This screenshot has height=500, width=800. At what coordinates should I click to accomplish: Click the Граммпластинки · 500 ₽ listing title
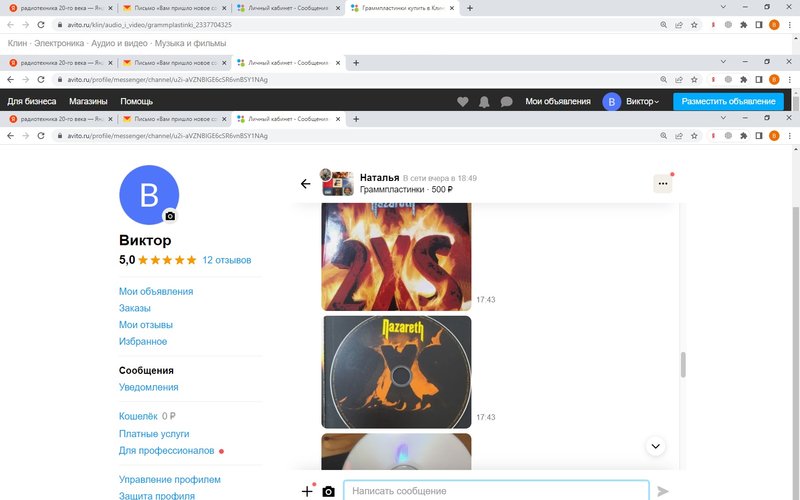click(x=406, y=189)
